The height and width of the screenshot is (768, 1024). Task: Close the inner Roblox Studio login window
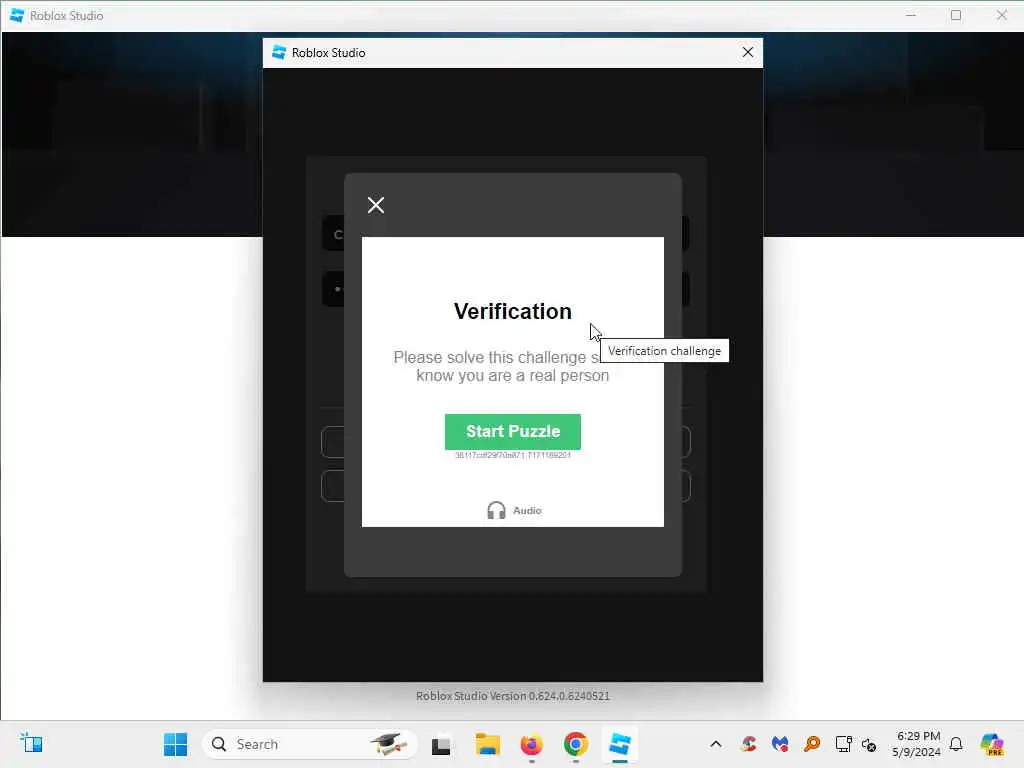748,52
